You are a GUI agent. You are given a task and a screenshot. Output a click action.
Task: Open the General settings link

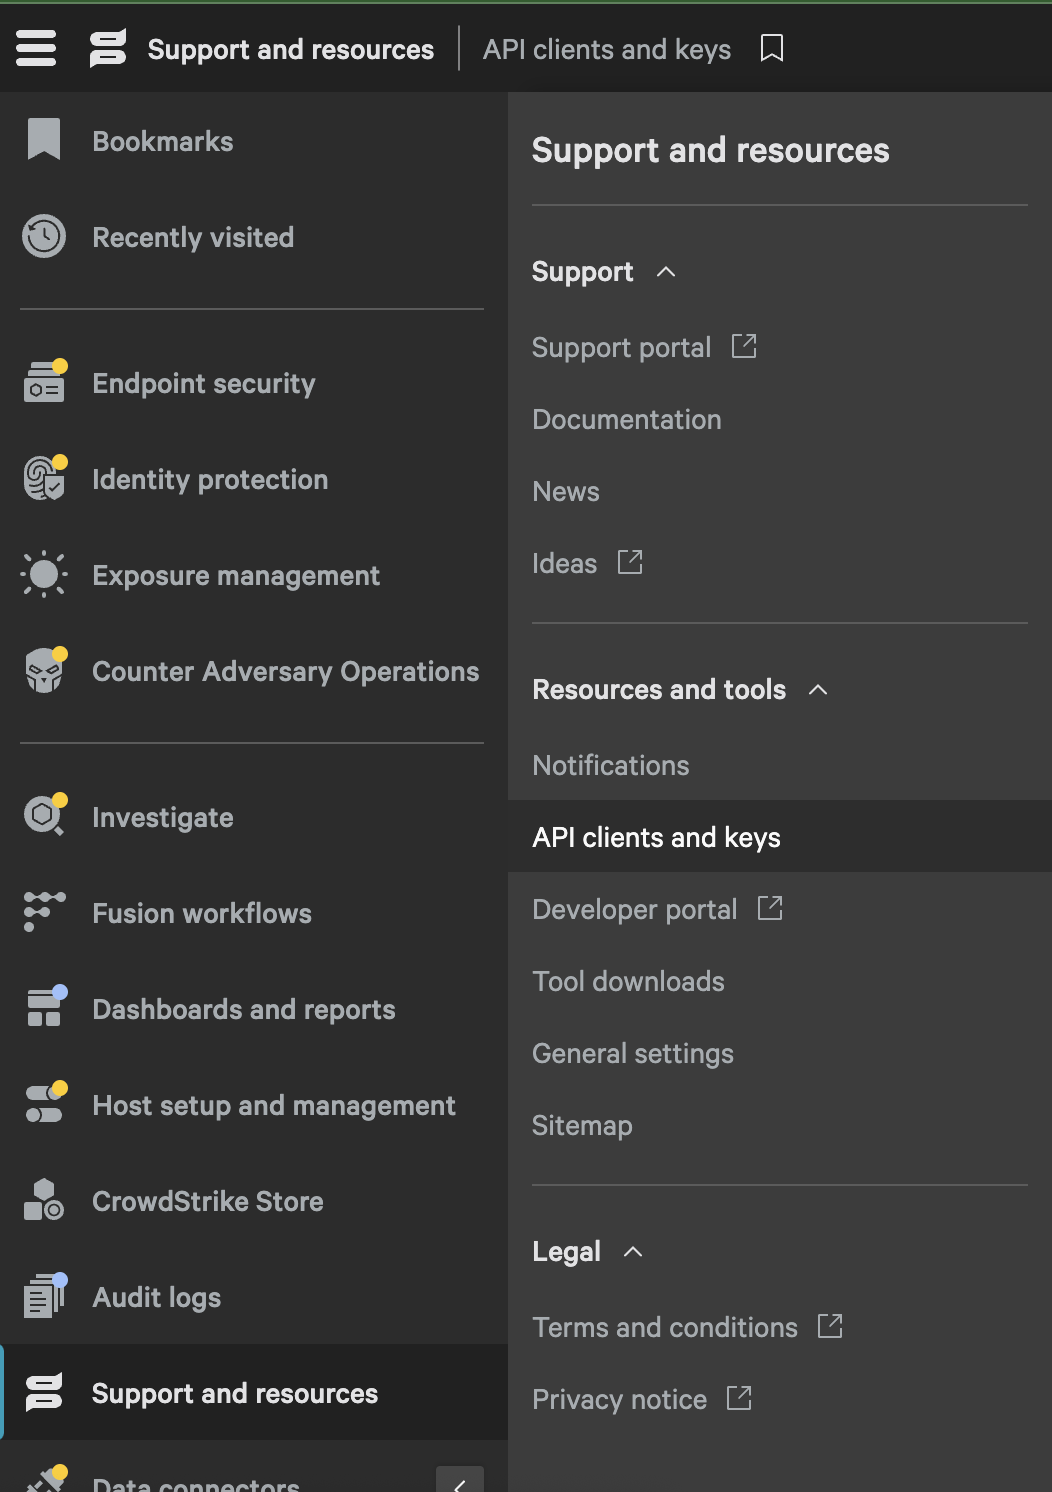tap(633, 1053)
